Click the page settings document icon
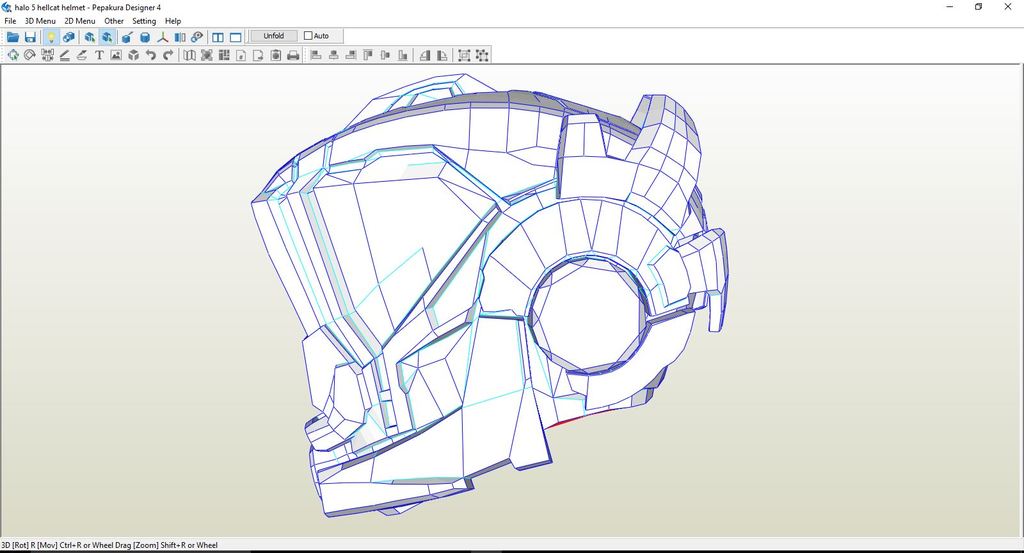1024x553 pixels. (241, 55)
